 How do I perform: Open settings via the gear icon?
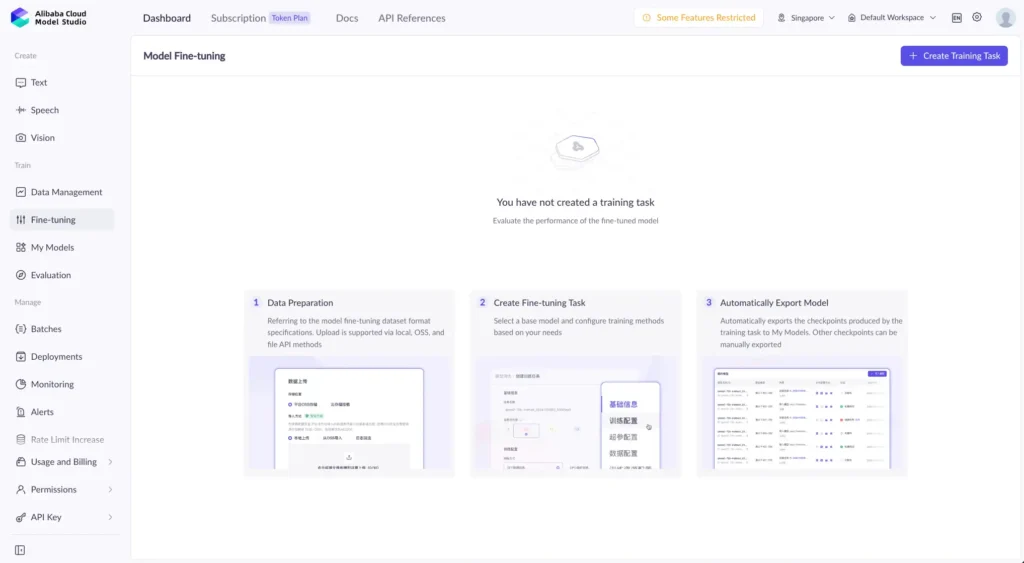(977, 18)
